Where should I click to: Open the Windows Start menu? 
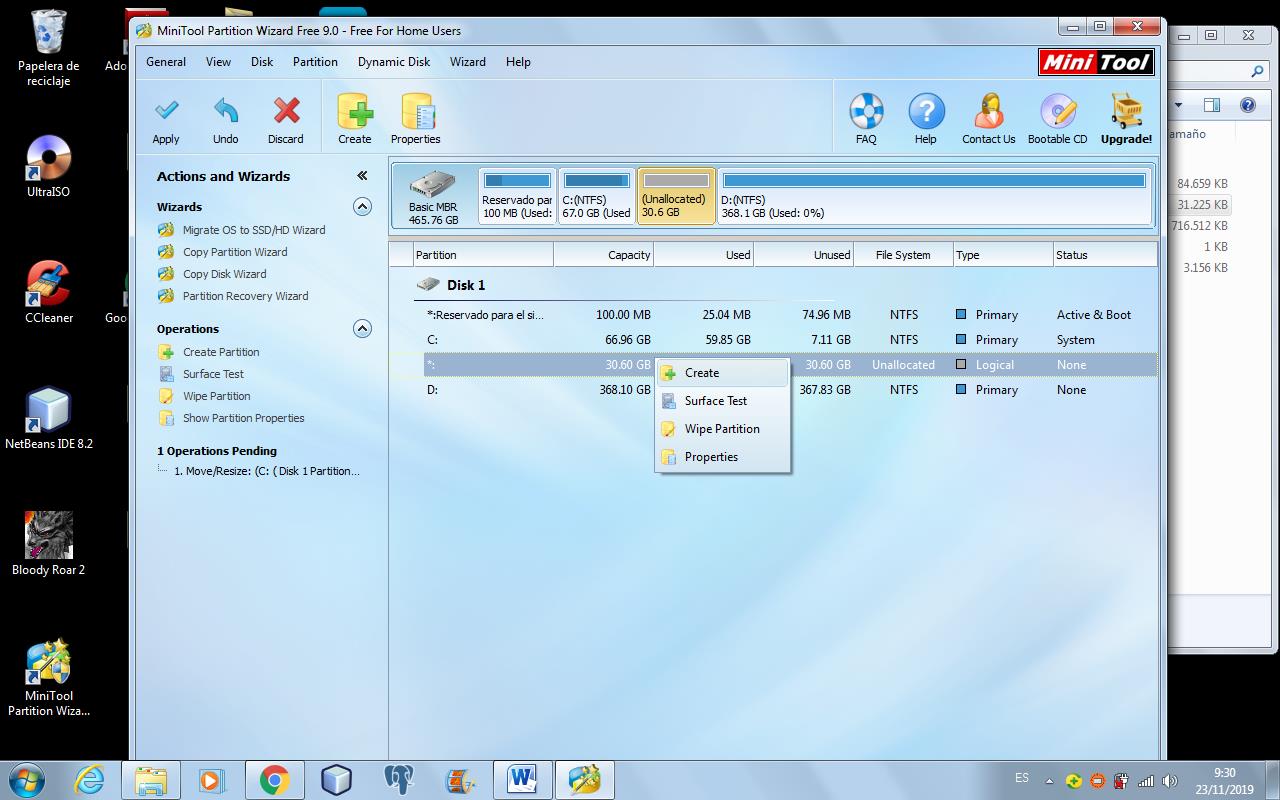(x=25, y=780)
